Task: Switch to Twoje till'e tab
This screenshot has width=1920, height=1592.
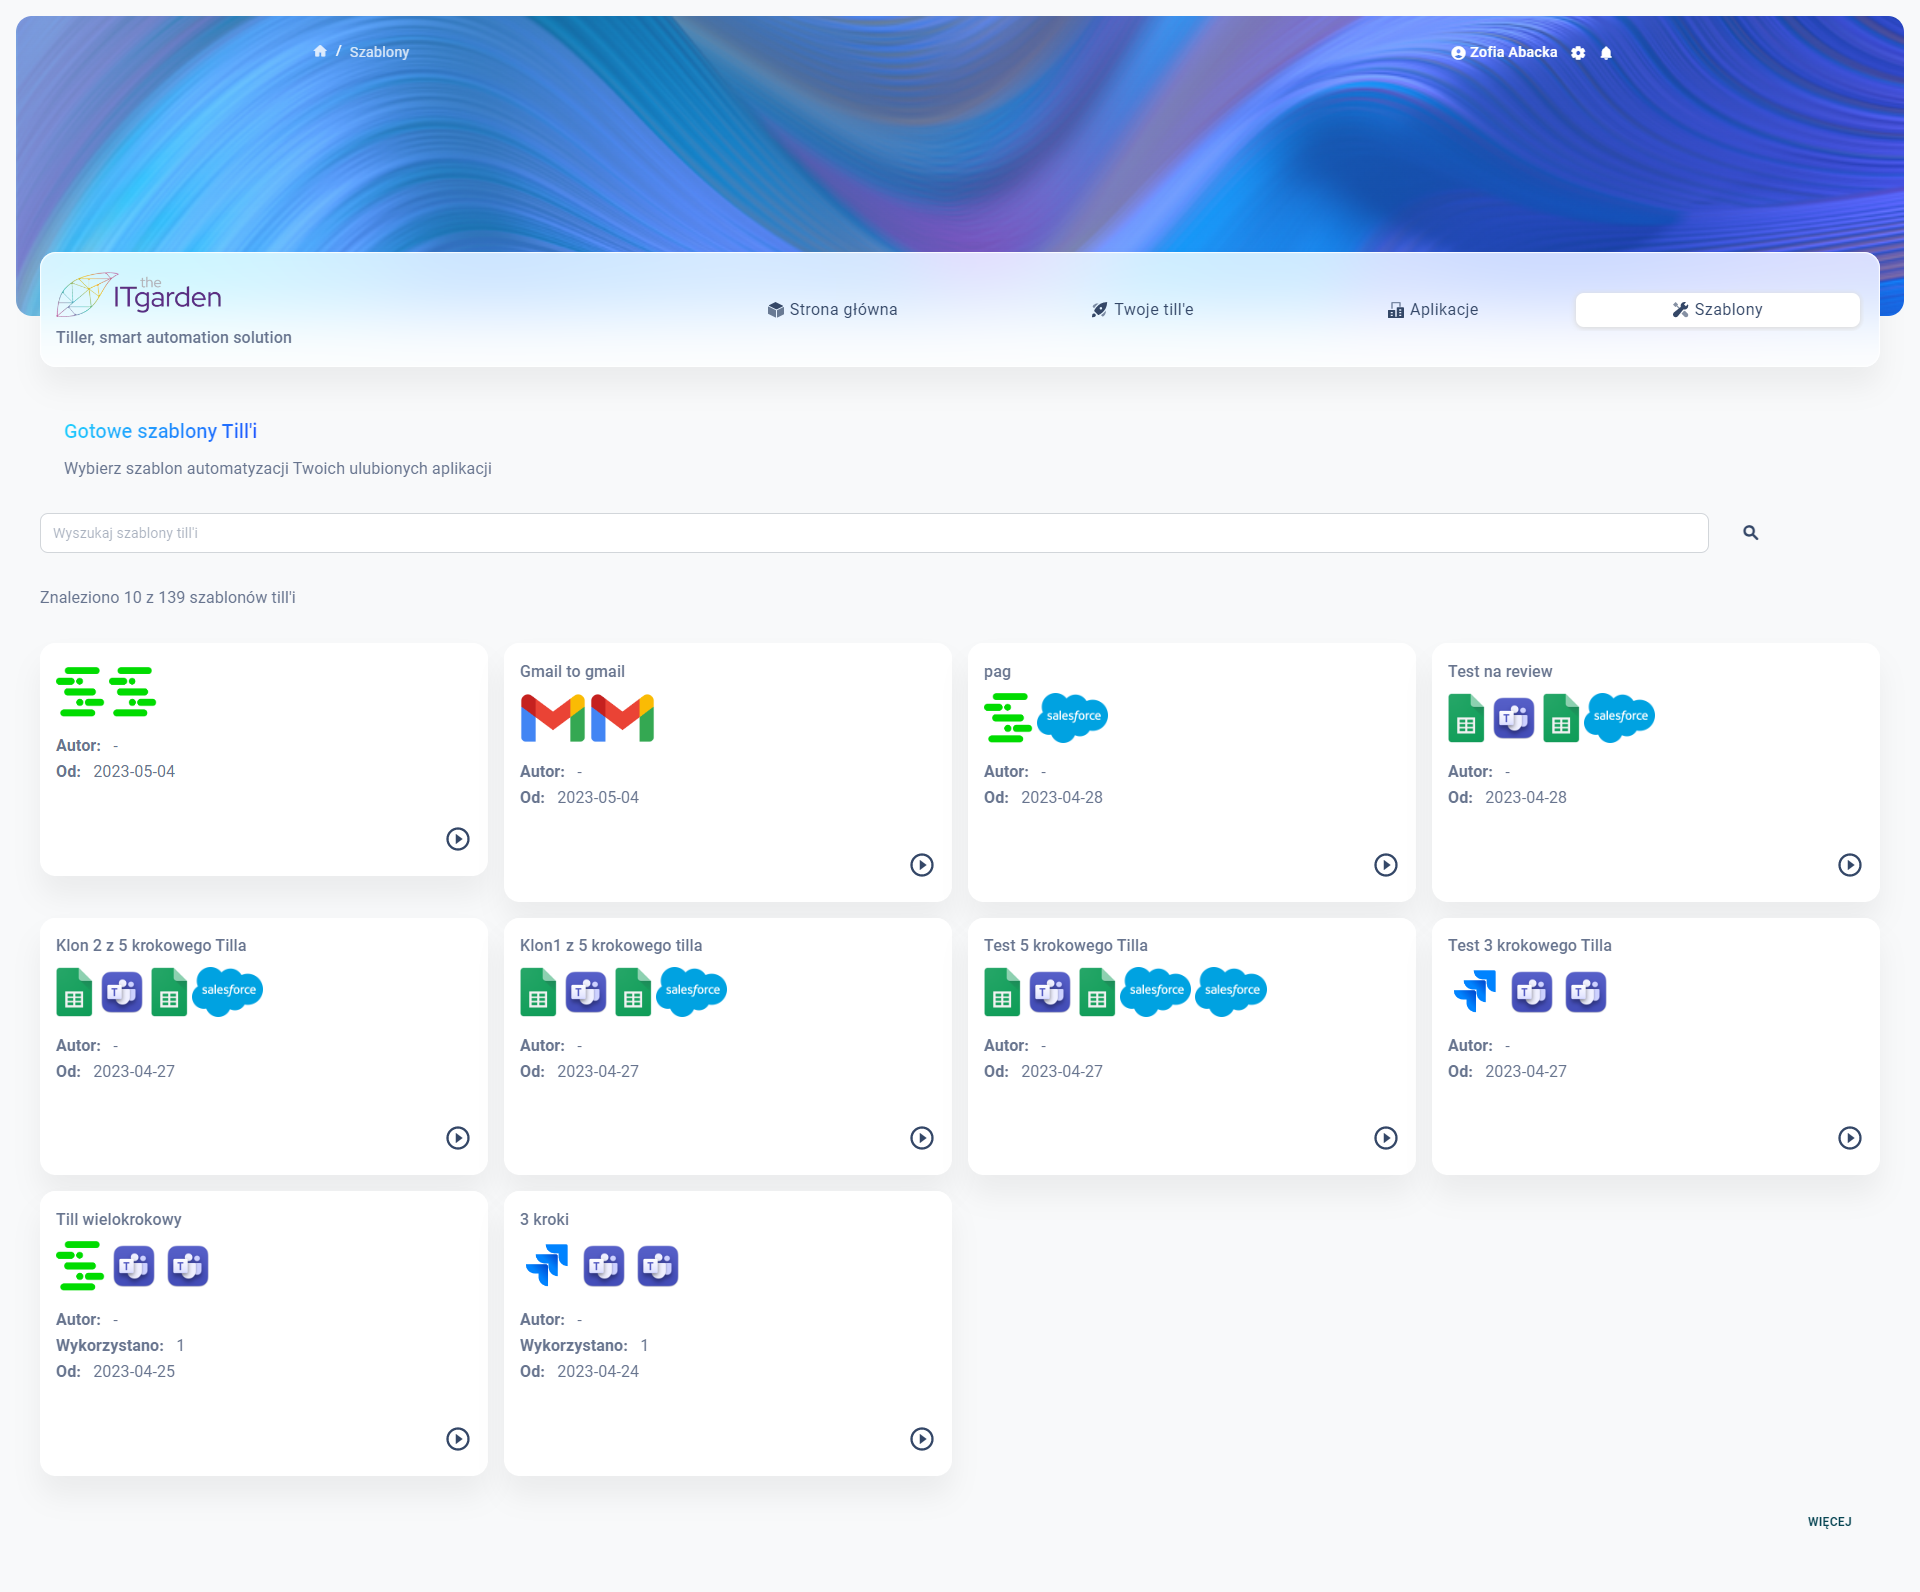Action: point(1142,310)
